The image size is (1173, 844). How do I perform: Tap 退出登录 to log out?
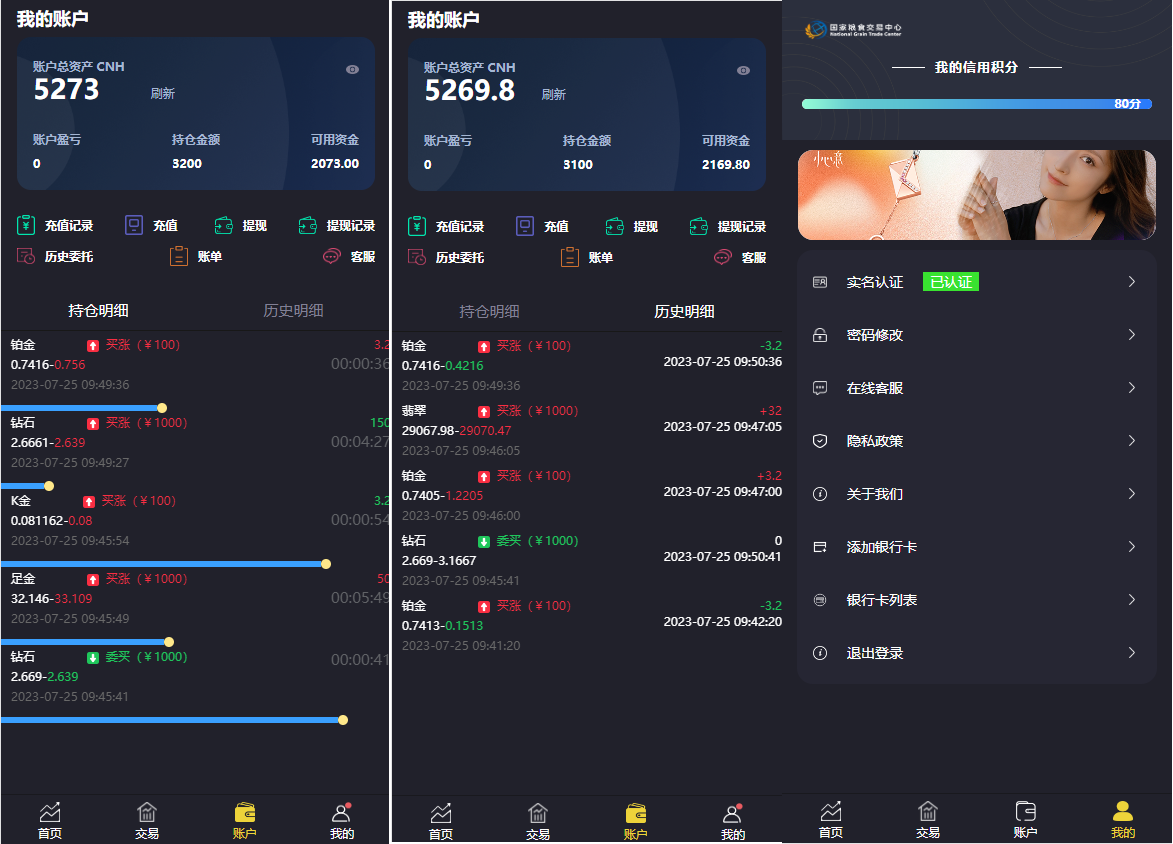[975, 652]
